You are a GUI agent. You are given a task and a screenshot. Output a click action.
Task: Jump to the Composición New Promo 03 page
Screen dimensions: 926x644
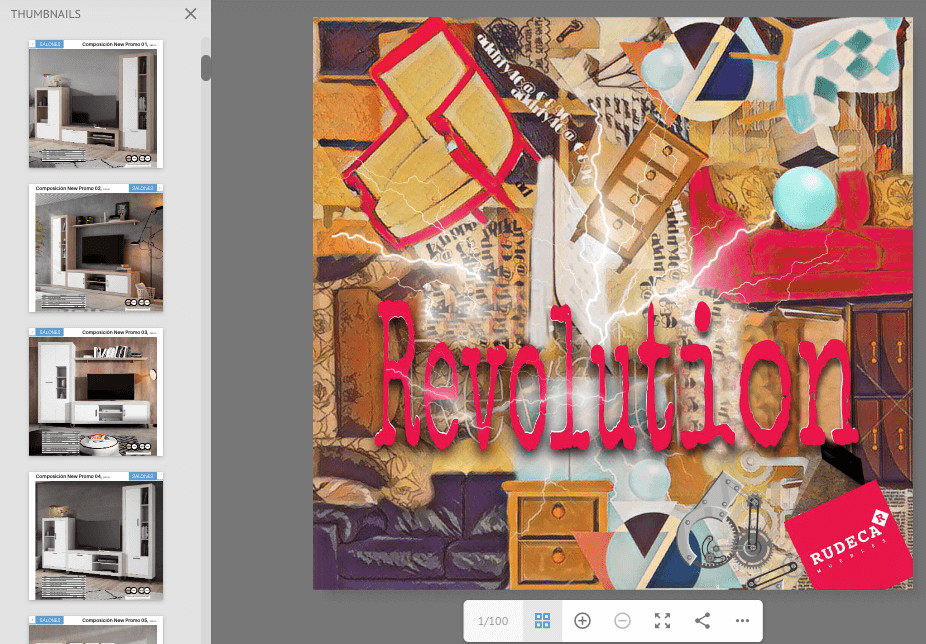[95, 392]
